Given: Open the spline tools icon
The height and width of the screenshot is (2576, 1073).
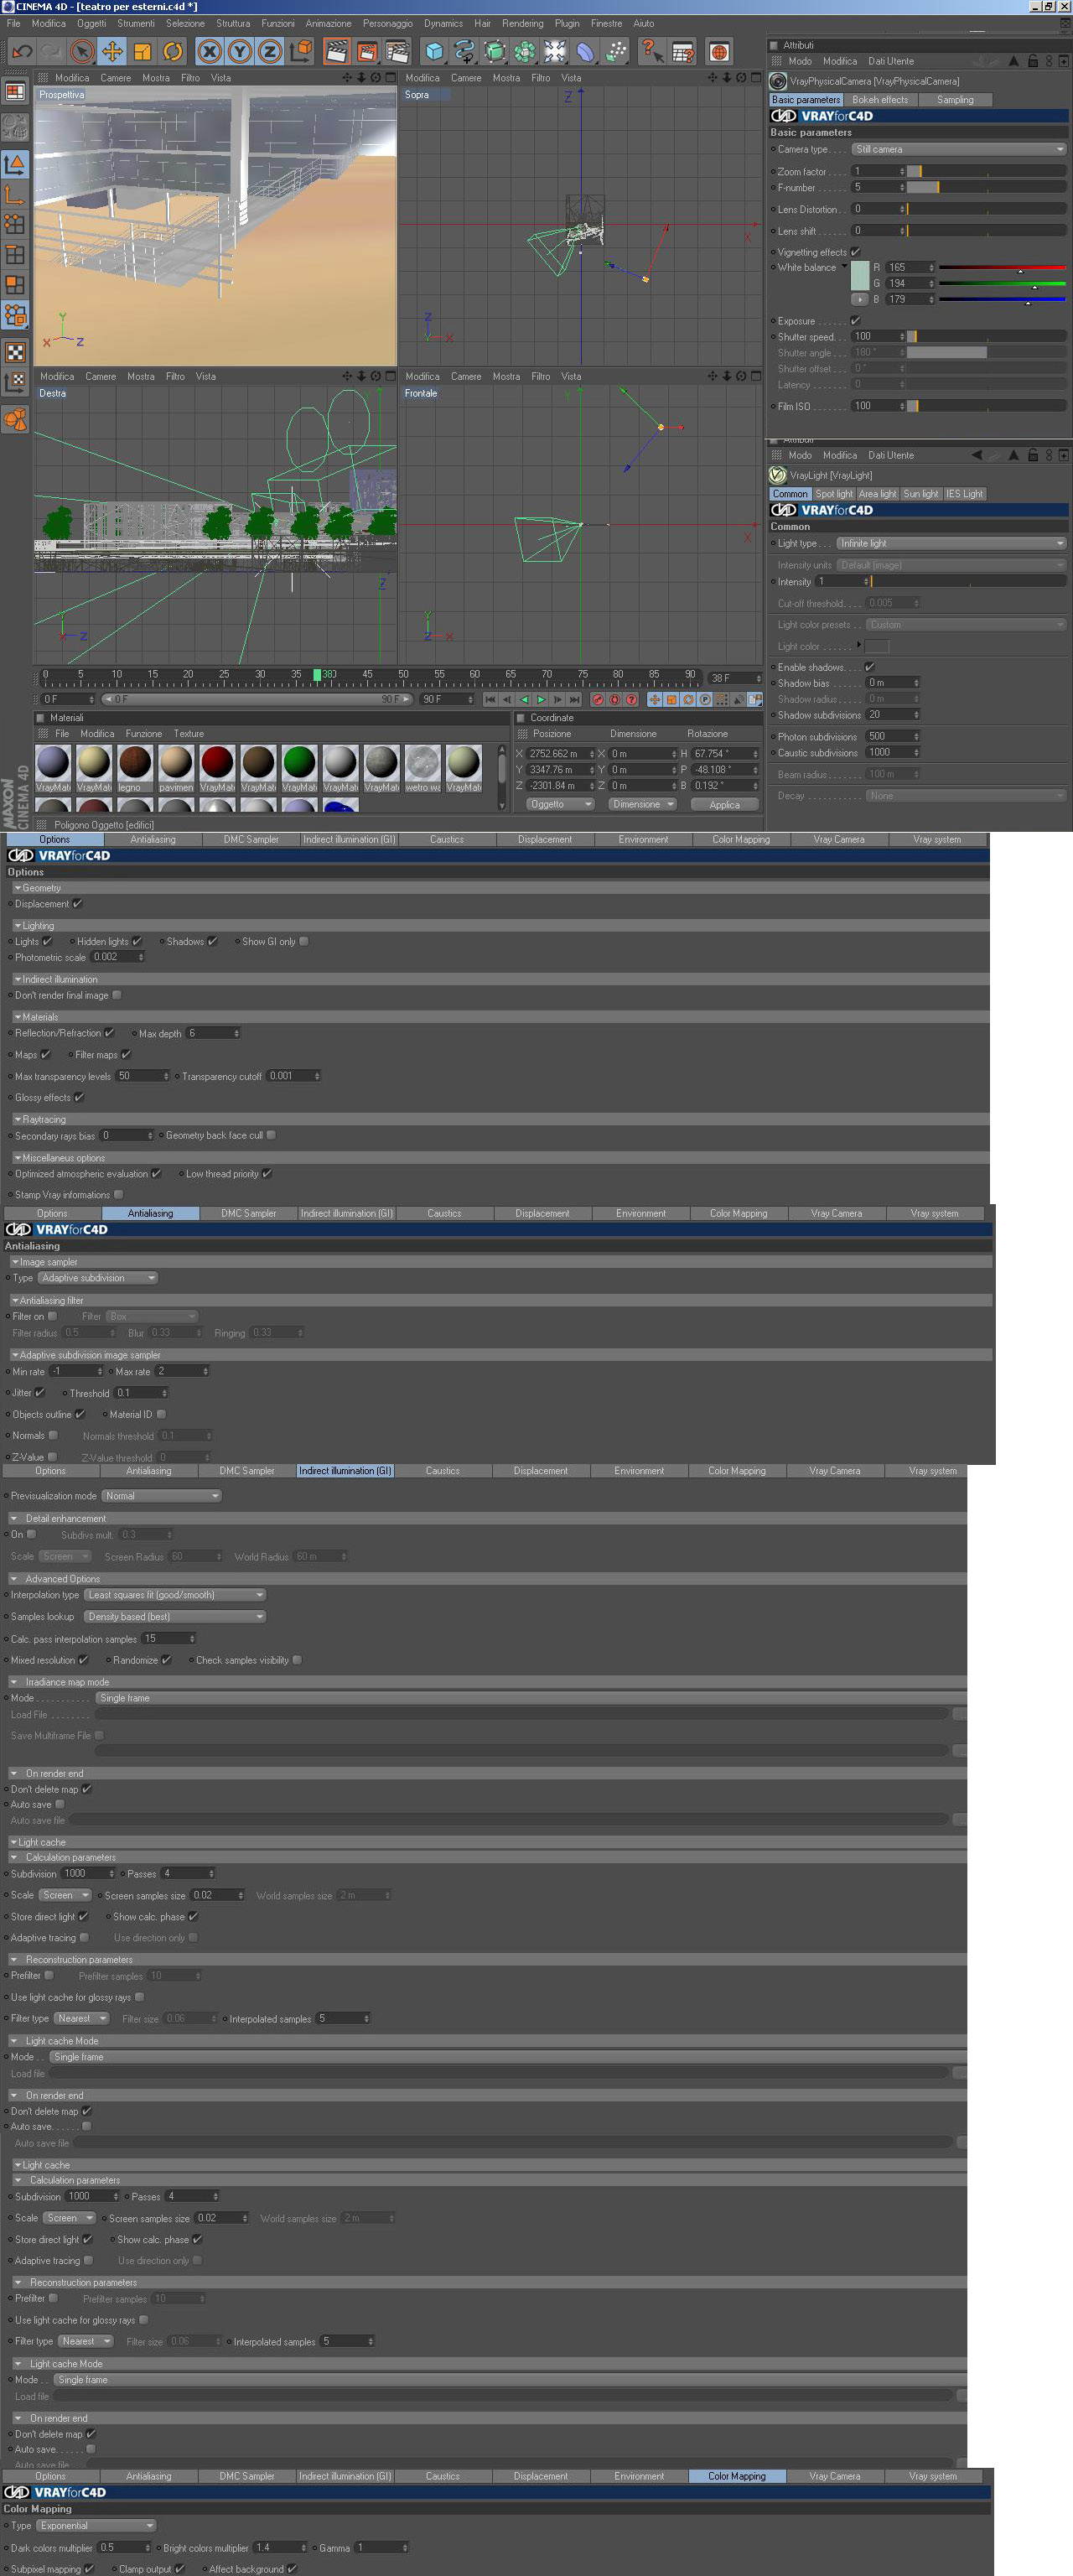Looking at the screenshot, I should pos(464,51).
